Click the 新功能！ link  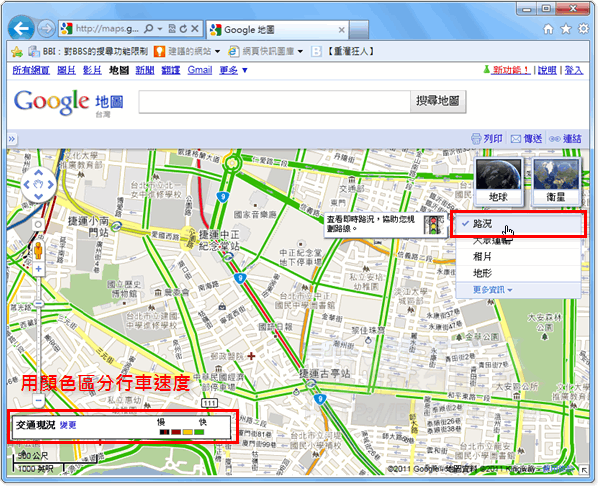510,70
